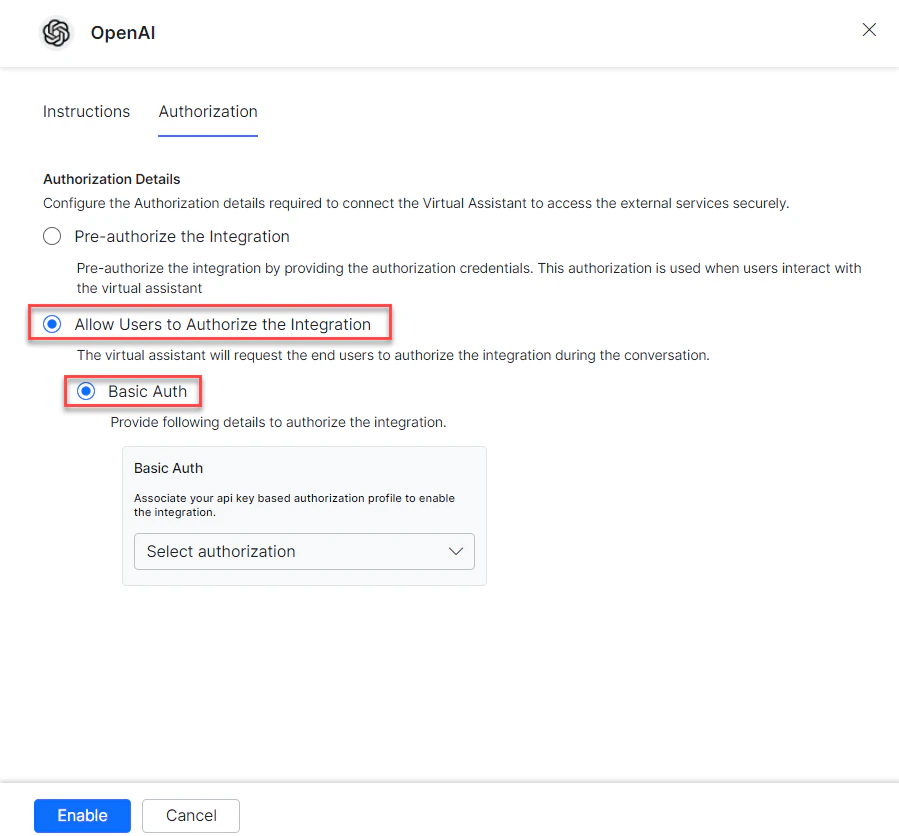
Task: Cancel the OpenAI integration setup
Action: coord(190,815)
